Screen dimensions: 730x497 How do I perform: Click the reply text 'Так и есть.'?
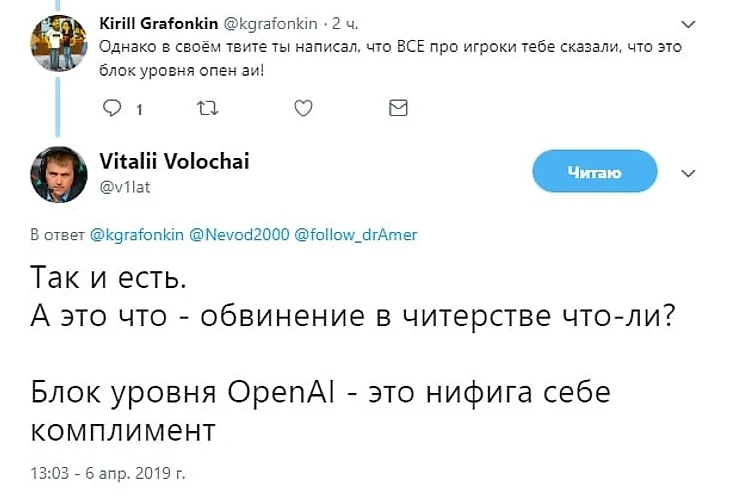click(108, 275)
